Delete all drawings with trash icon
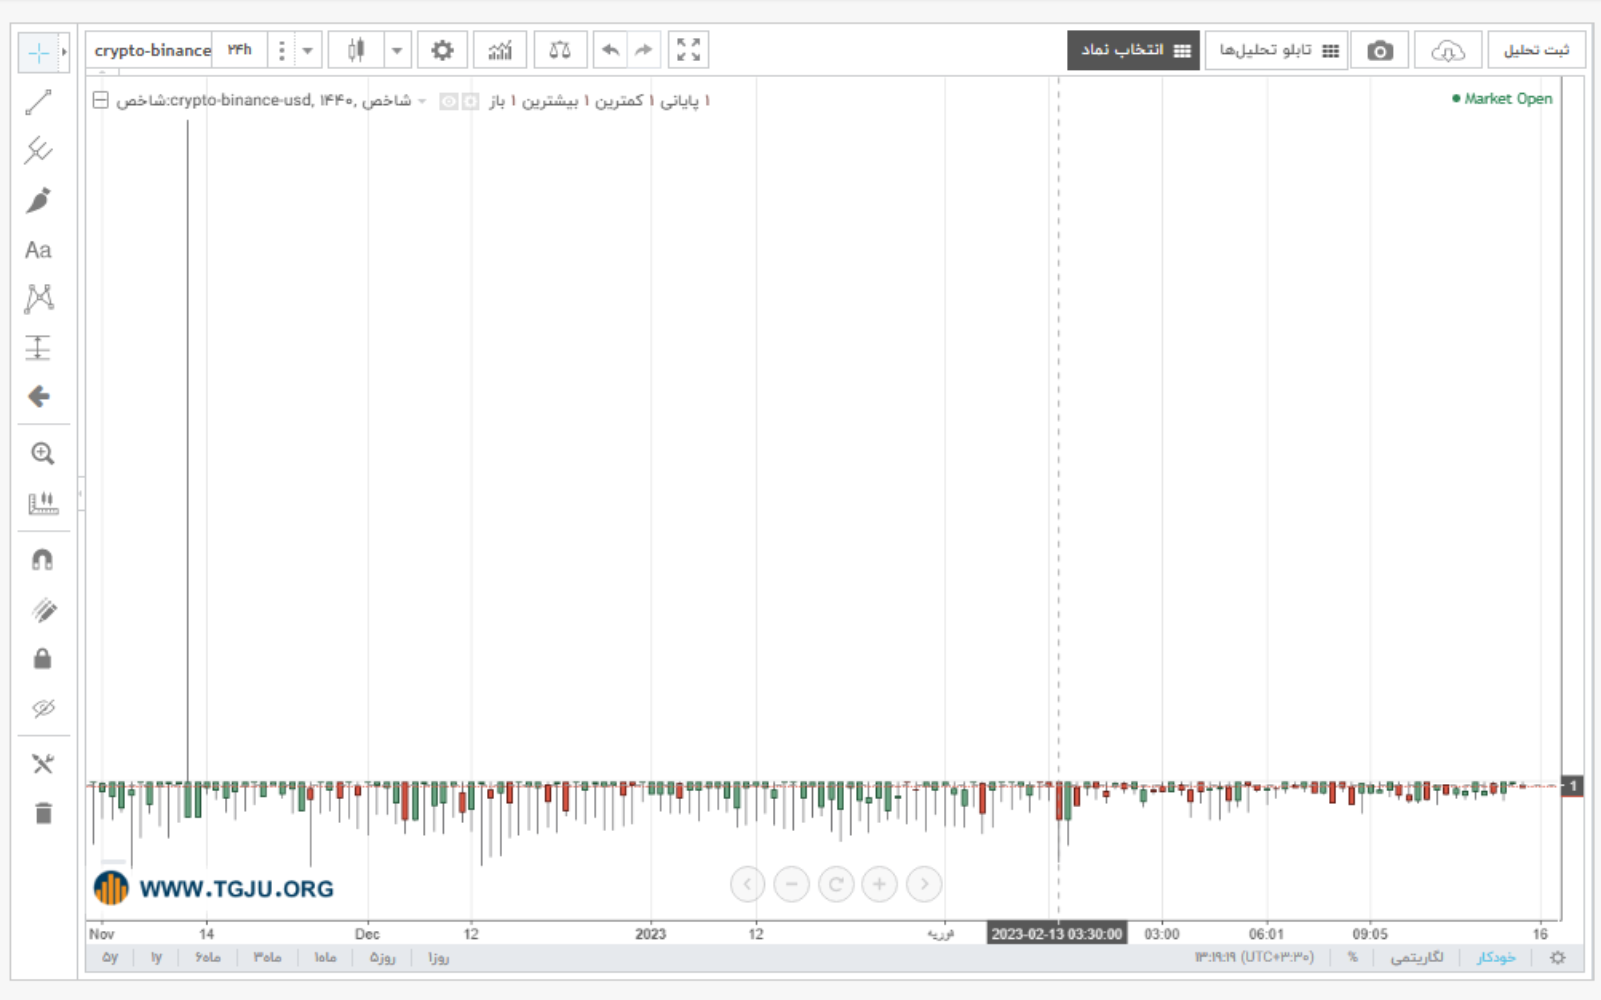The image size is (1601, 1000). pyautogui.click(x=42, y=813)
